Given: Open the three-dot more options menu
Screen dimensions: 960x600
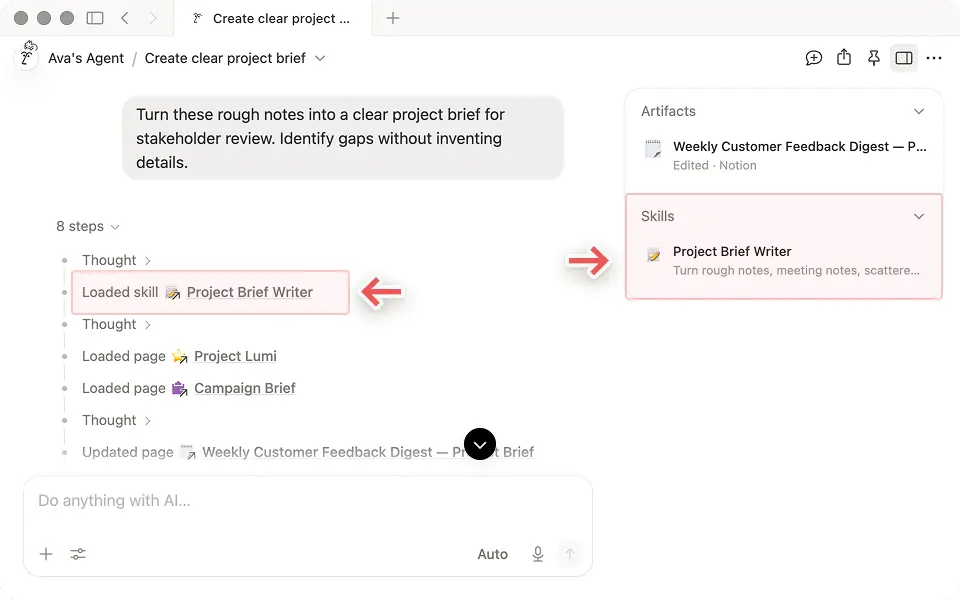Looking at the screenshot, I should pos(934,58).
